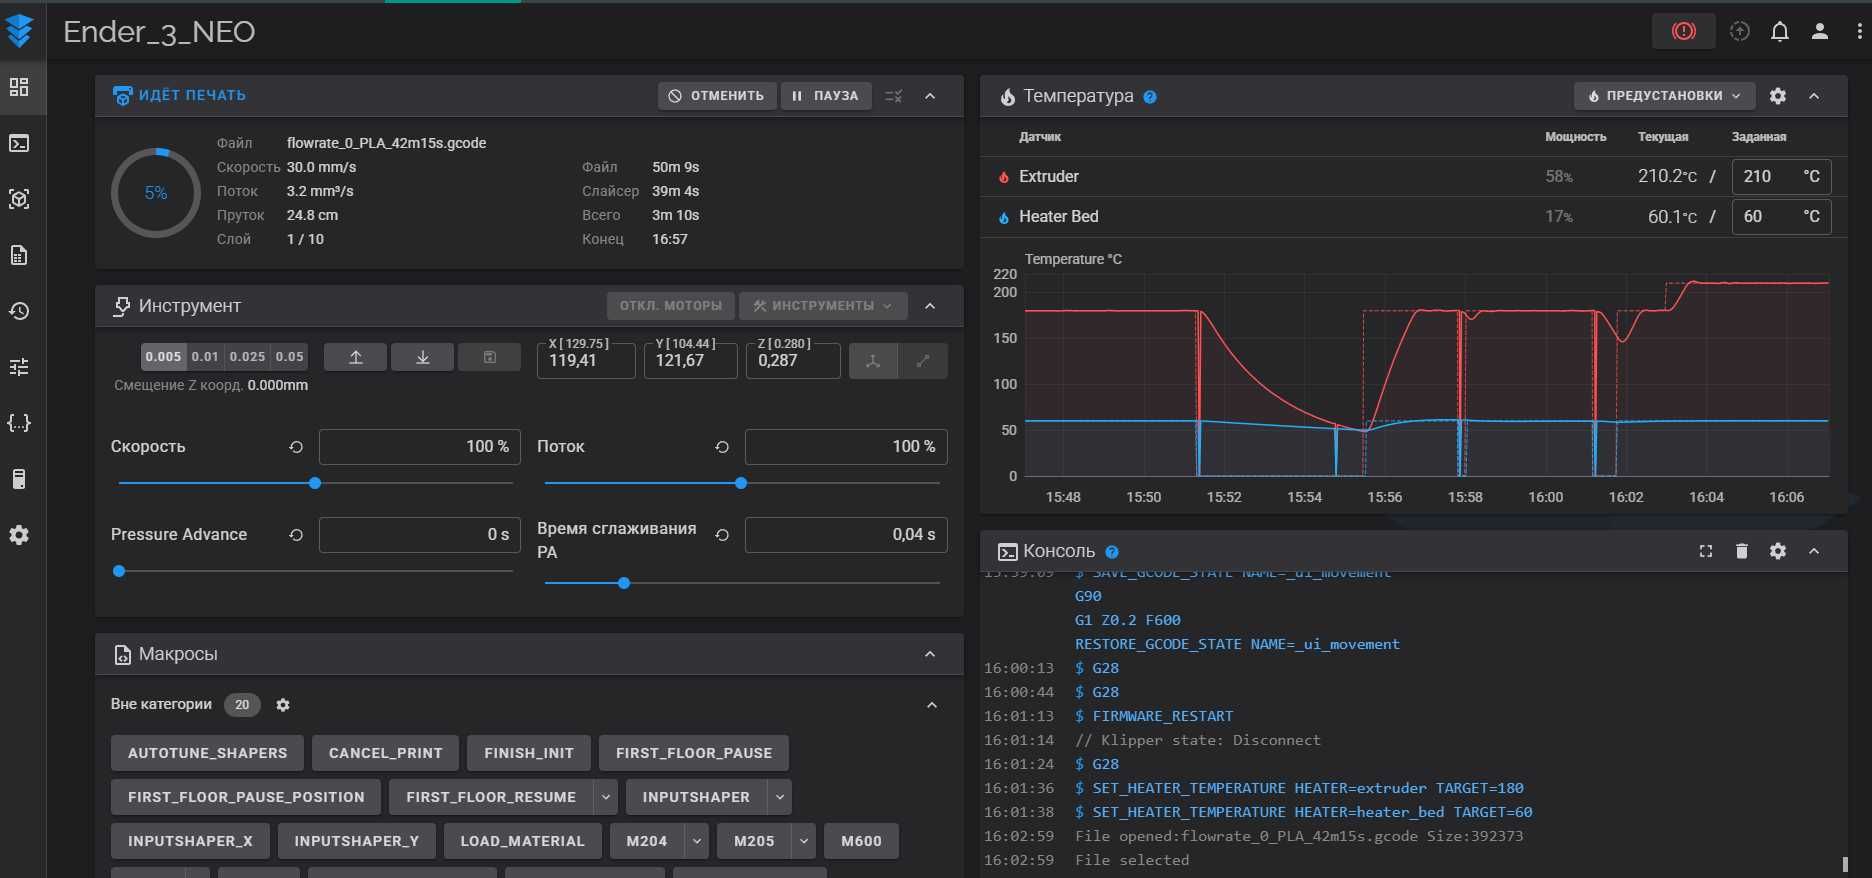Click the ОТКЛ. МОТОРЫ button

tap(671, 306)
